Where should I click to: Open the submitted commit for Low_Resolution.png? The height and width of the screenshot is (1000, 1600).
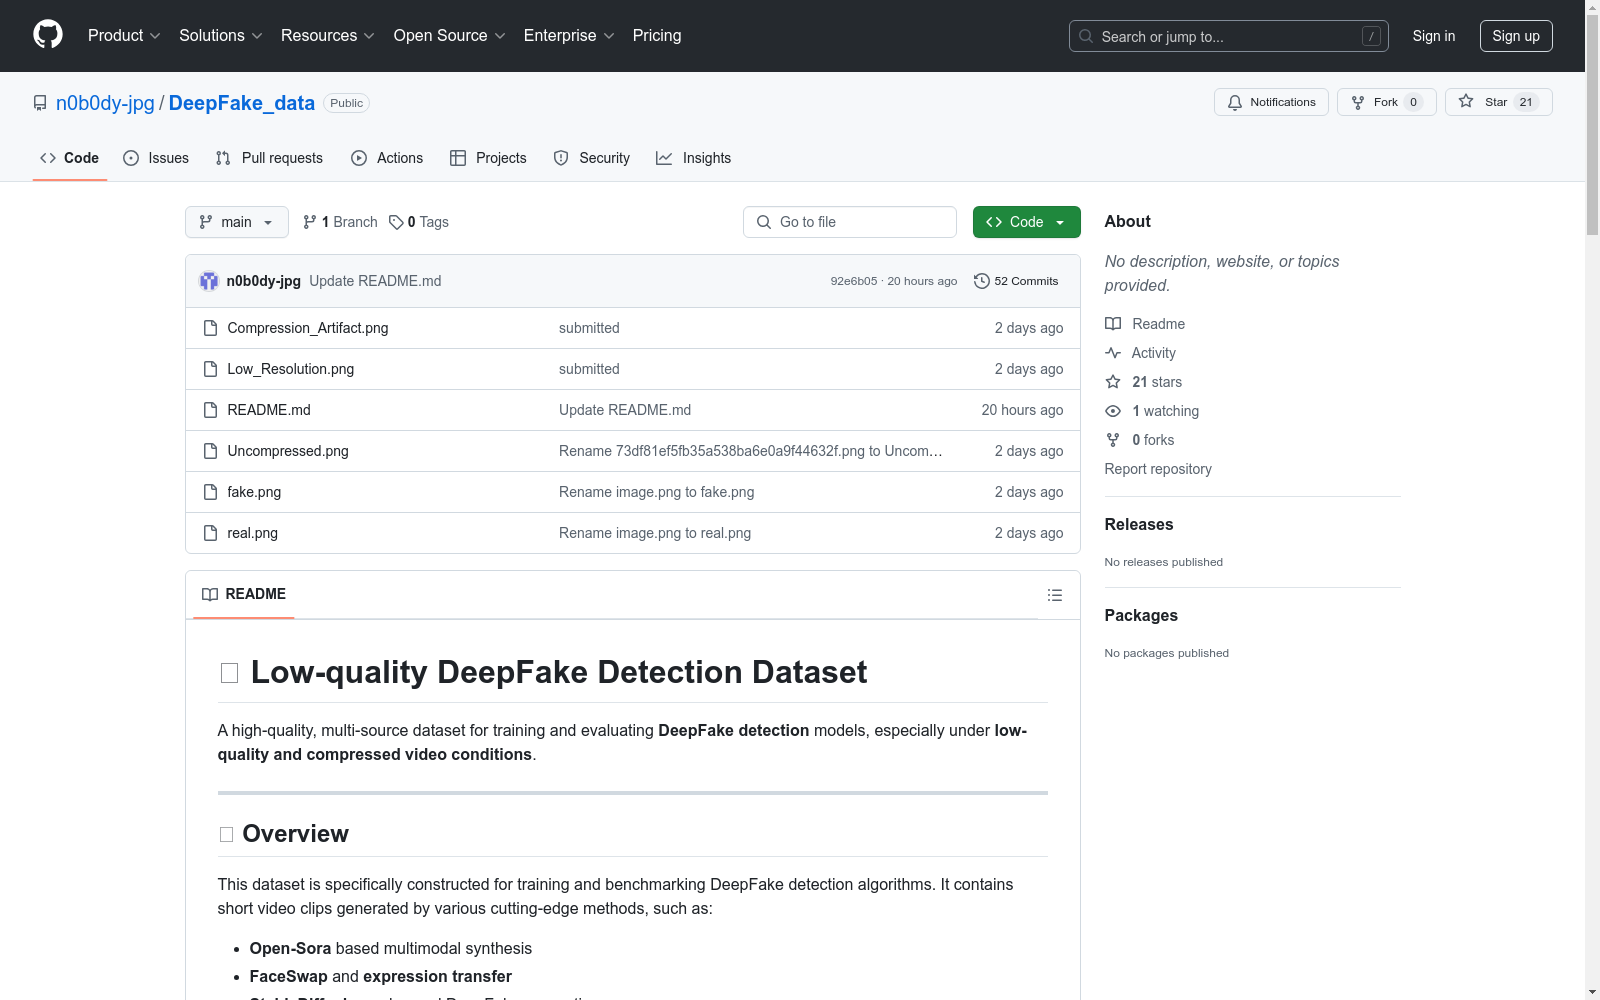coord(589,369)
